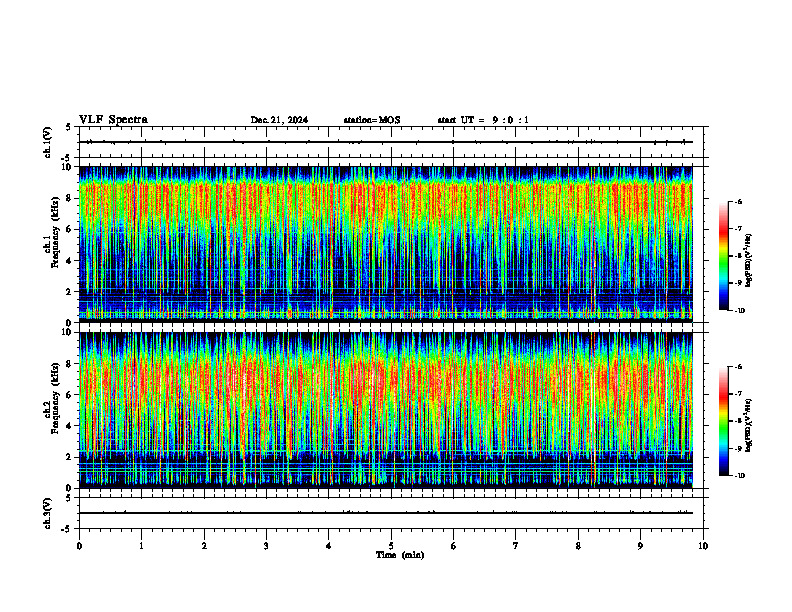Click time axis tick label "1"
Viewport: 792px width, 612px height.
[x=141, y=546]
